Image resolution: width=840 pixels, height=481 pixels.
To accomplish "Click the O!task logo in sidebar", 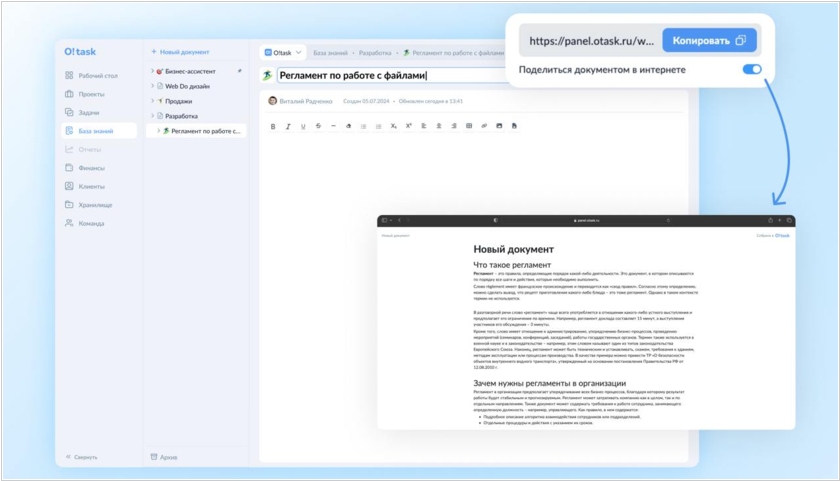I will 80,51.
